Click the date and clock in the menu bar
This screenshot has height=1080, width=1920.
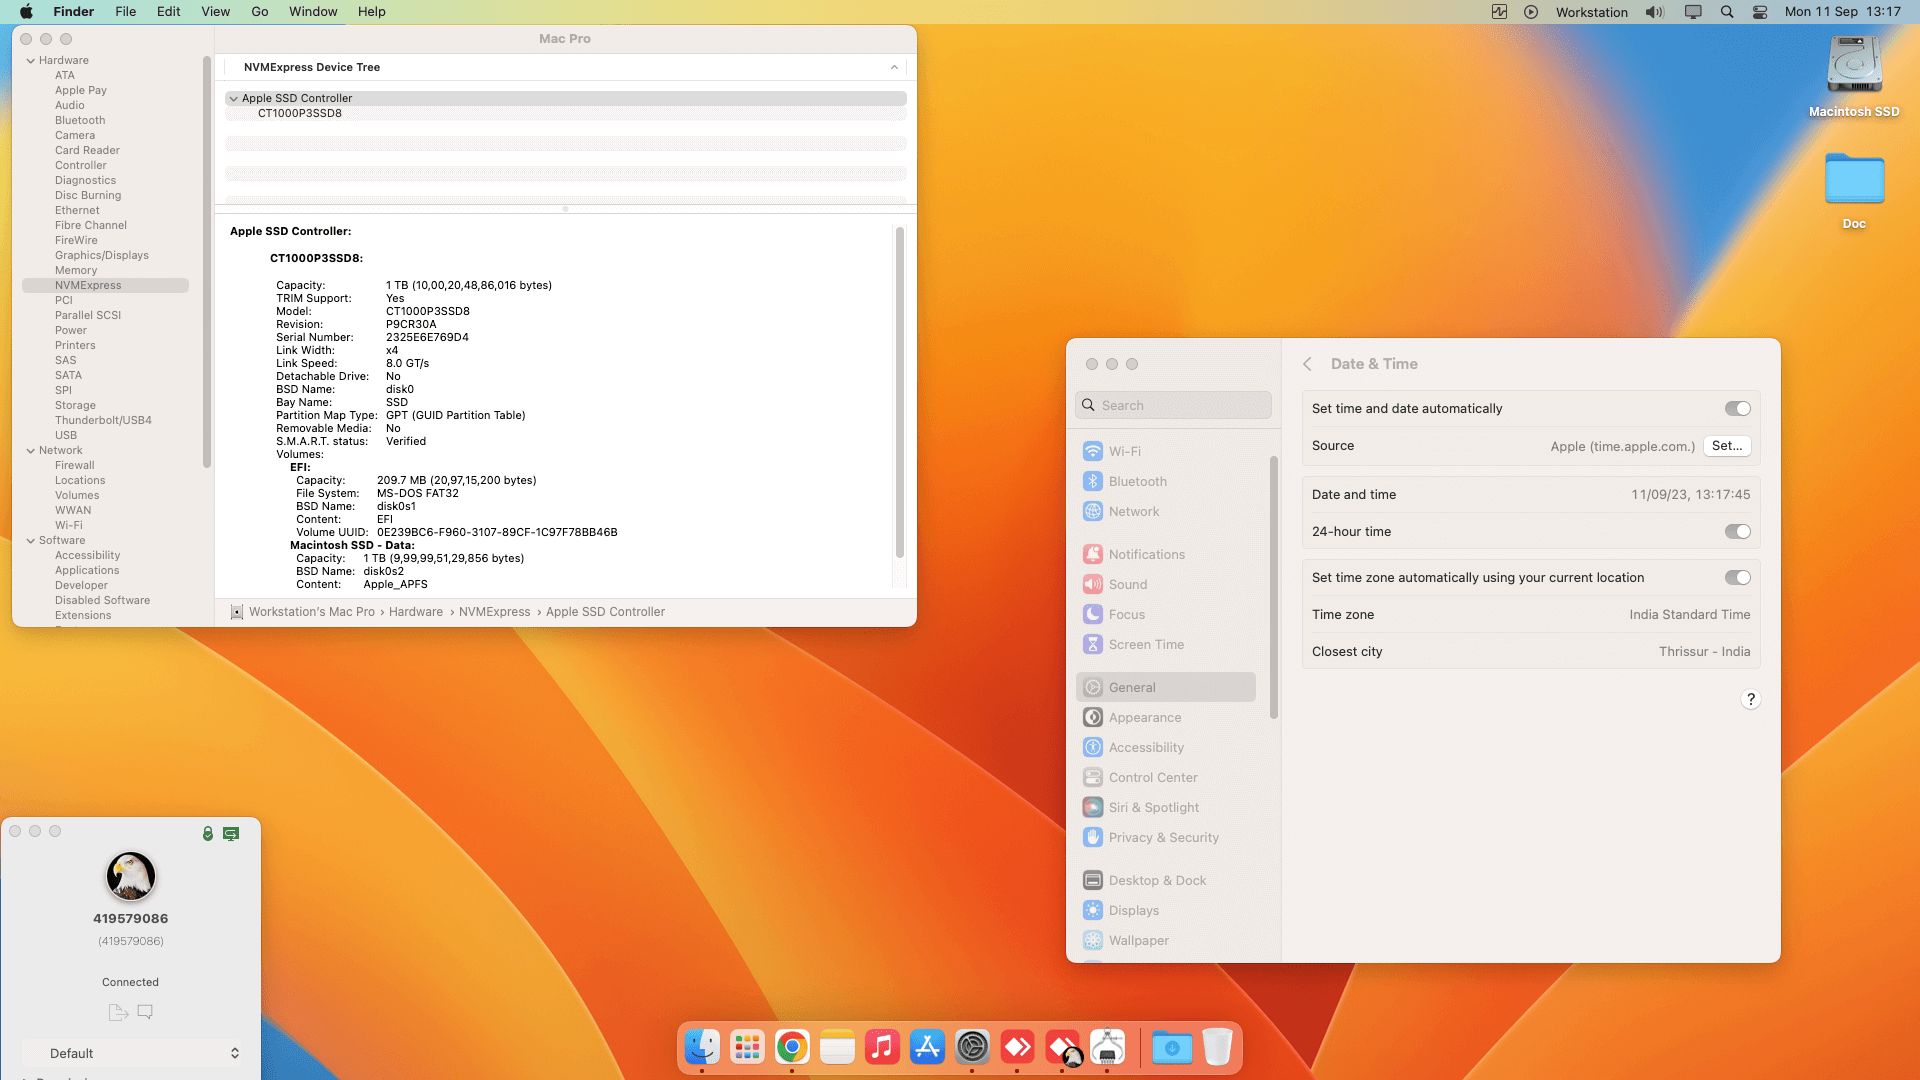click(x=1842, y=12)
